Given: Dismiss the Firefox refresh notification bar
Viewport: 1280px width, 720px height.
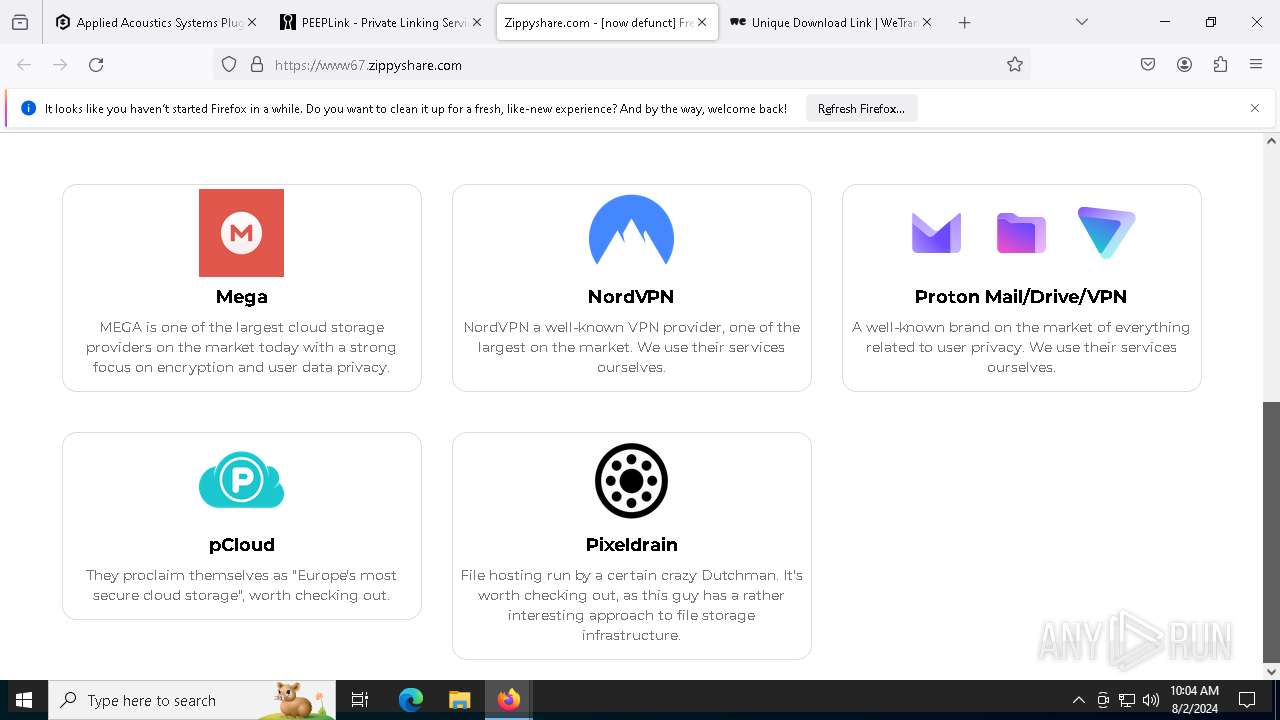Looking at the screenshot, I should (1255, 108).
